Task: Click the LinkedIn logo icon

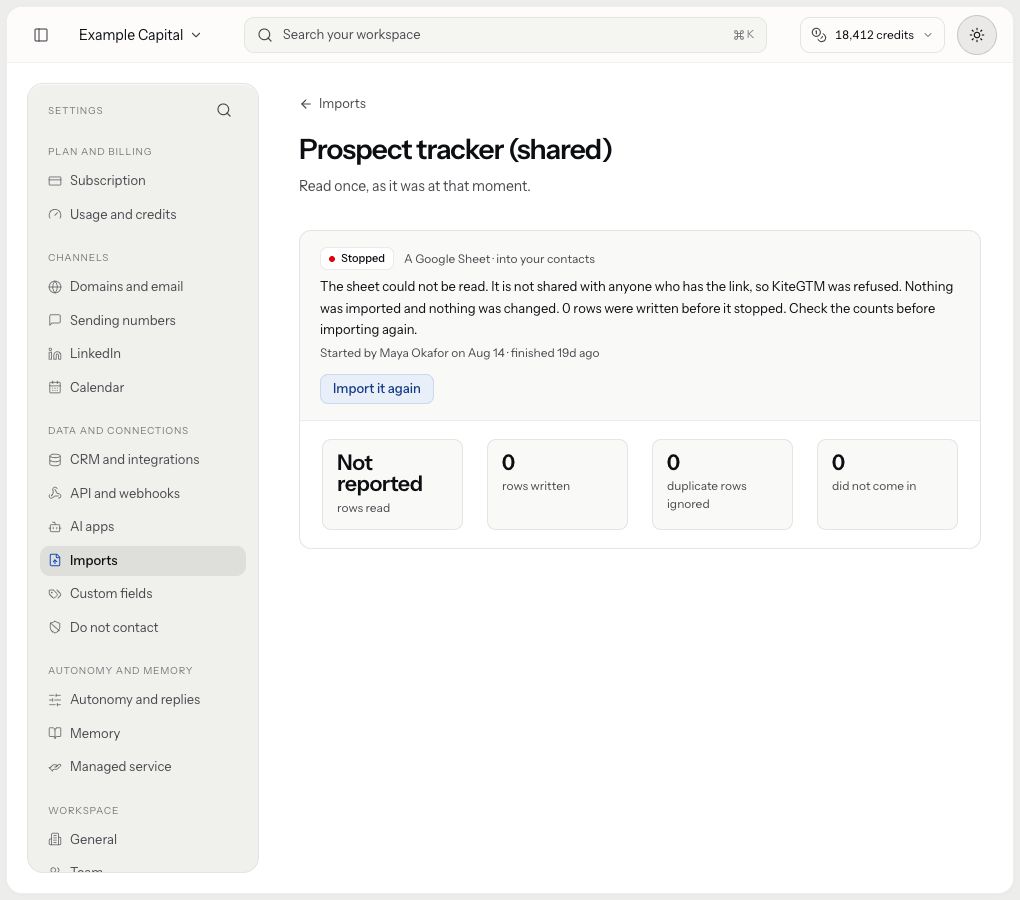Action: click(55, 354)
